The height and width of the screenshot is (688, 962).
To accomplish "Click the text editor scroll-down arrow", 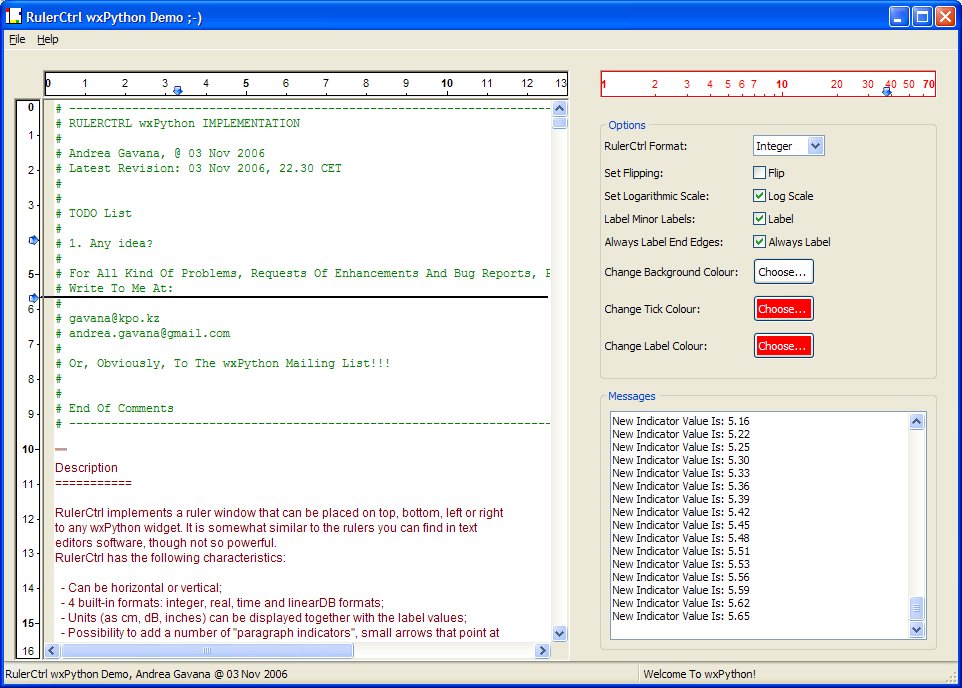I will (x=559, y=633).
